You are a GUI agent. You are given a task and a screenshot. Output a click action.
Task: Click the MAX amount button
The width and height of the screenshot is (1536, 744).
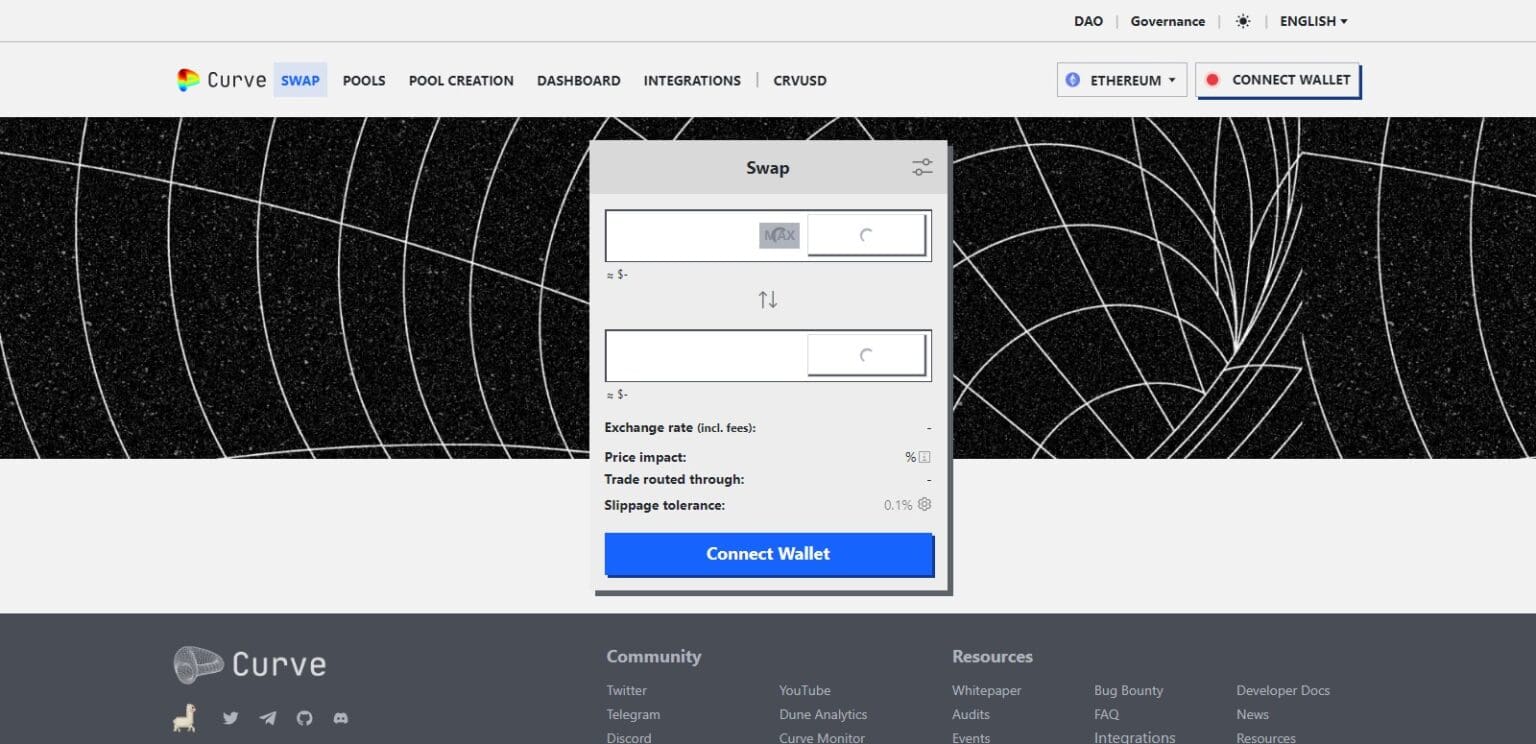[x=779, y=236]
